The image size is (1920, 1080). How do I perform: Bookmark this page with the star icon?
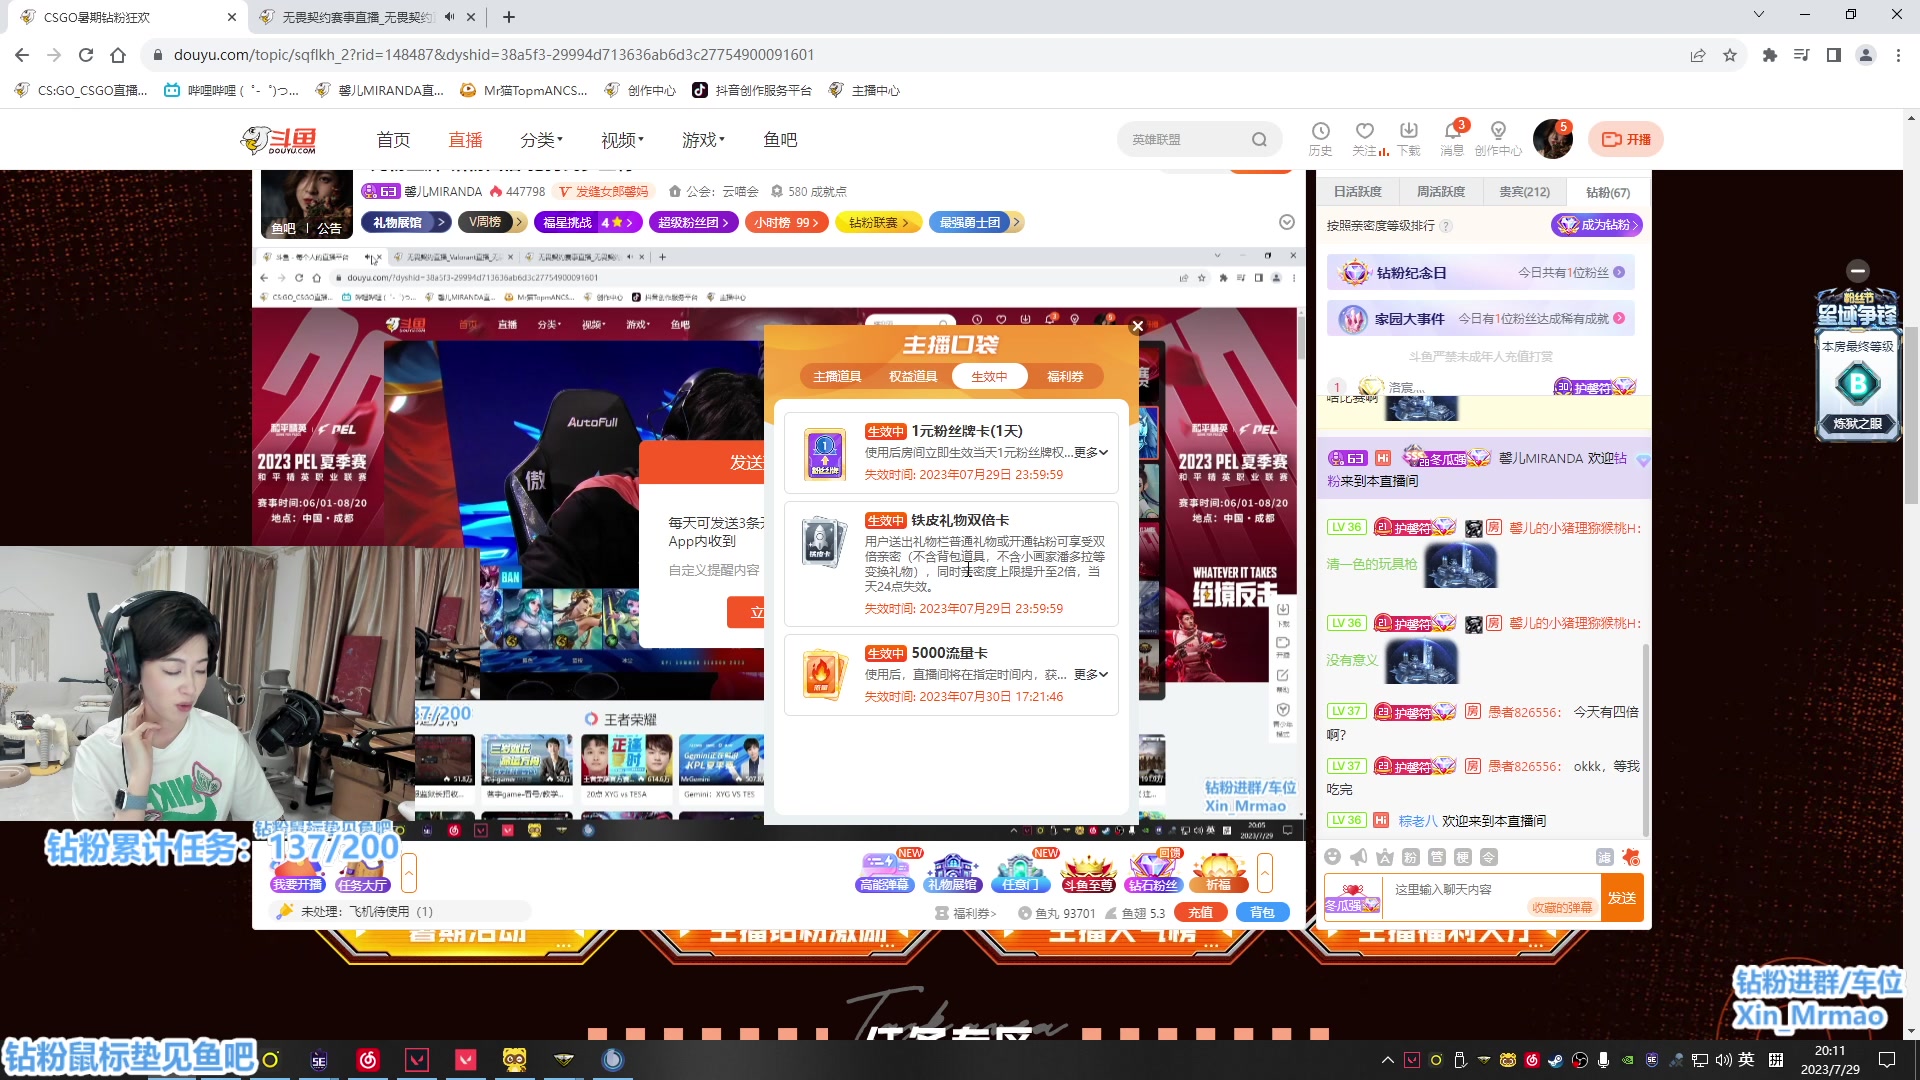coord(1730,55)
